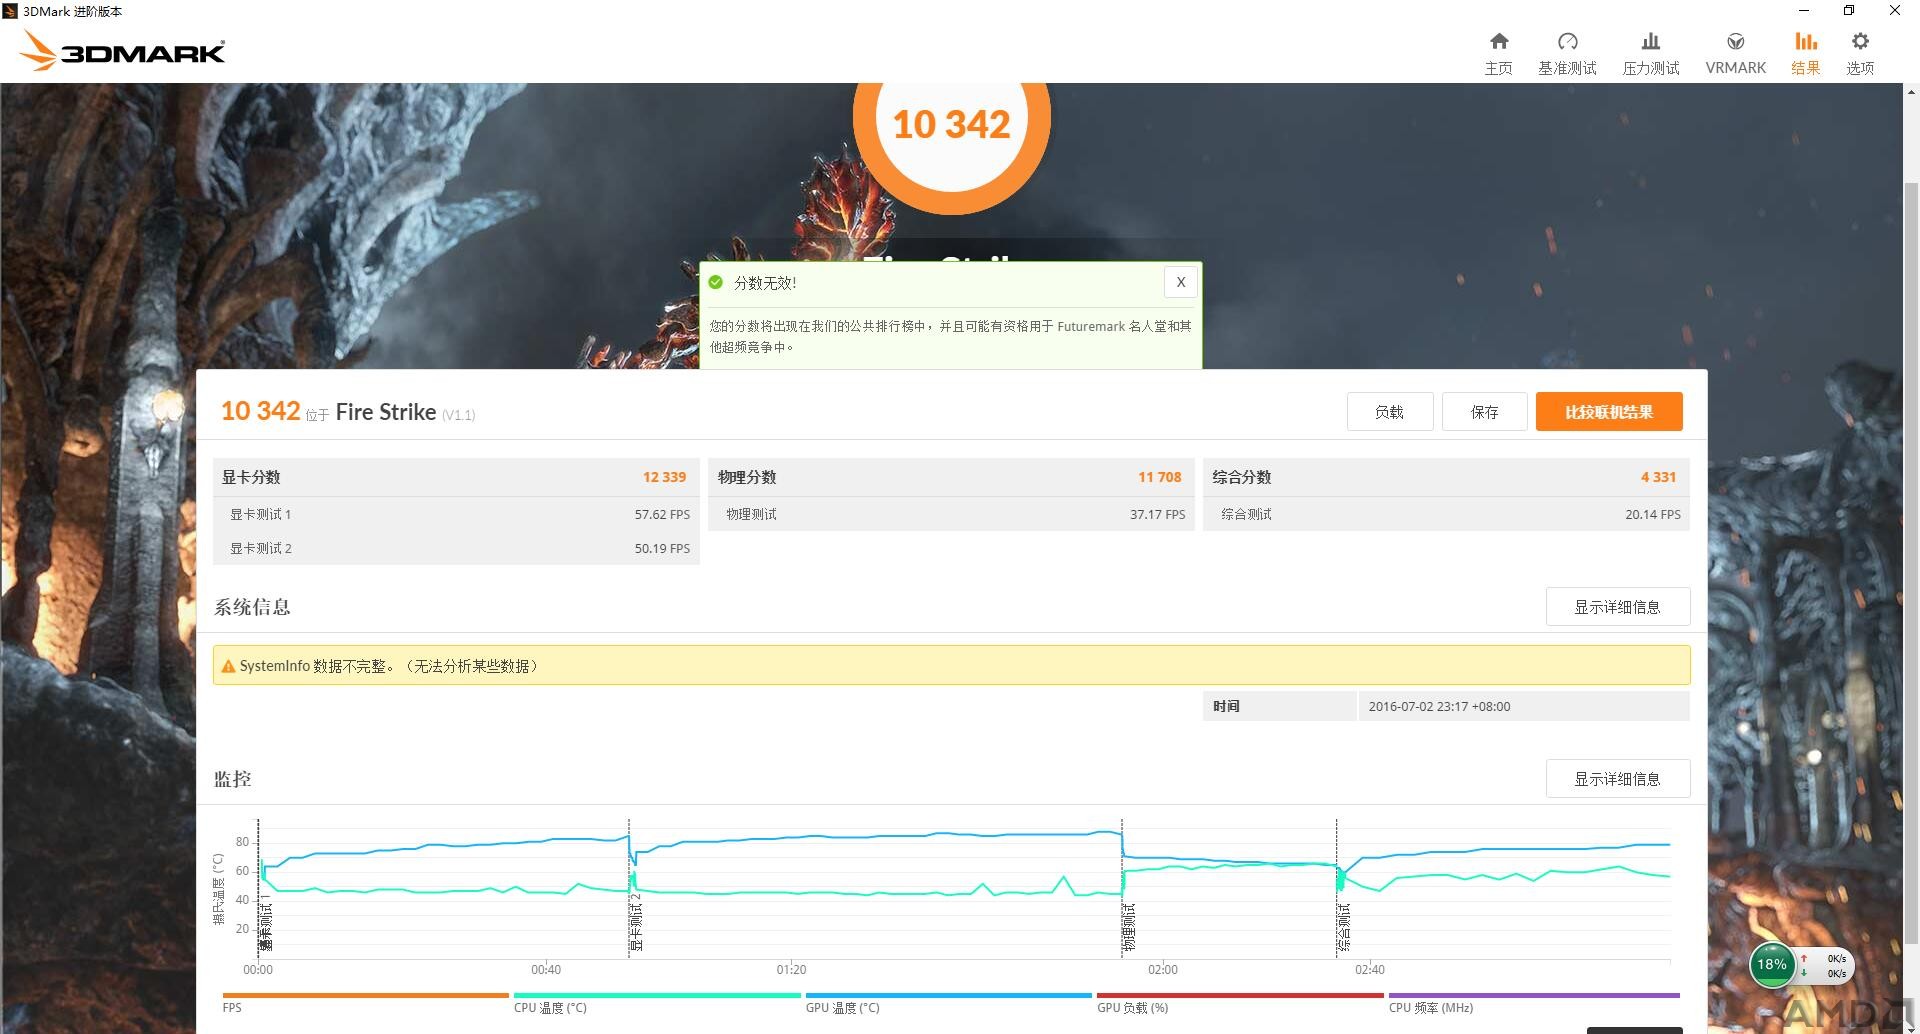Click the green checkmark icon in 分数无效 notice
Screen dimensions: 1920x1034
click(715, 283)
